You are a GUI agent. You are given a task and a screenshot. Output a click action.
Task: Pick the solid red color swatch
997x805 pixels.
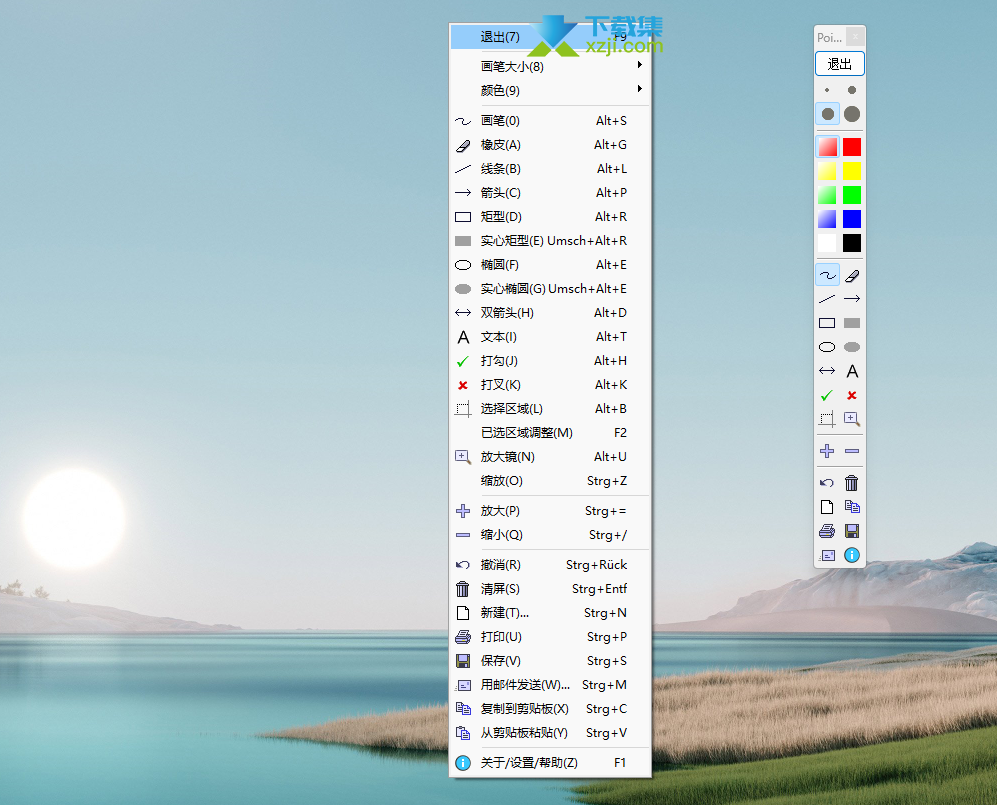[x=852, y=147]
